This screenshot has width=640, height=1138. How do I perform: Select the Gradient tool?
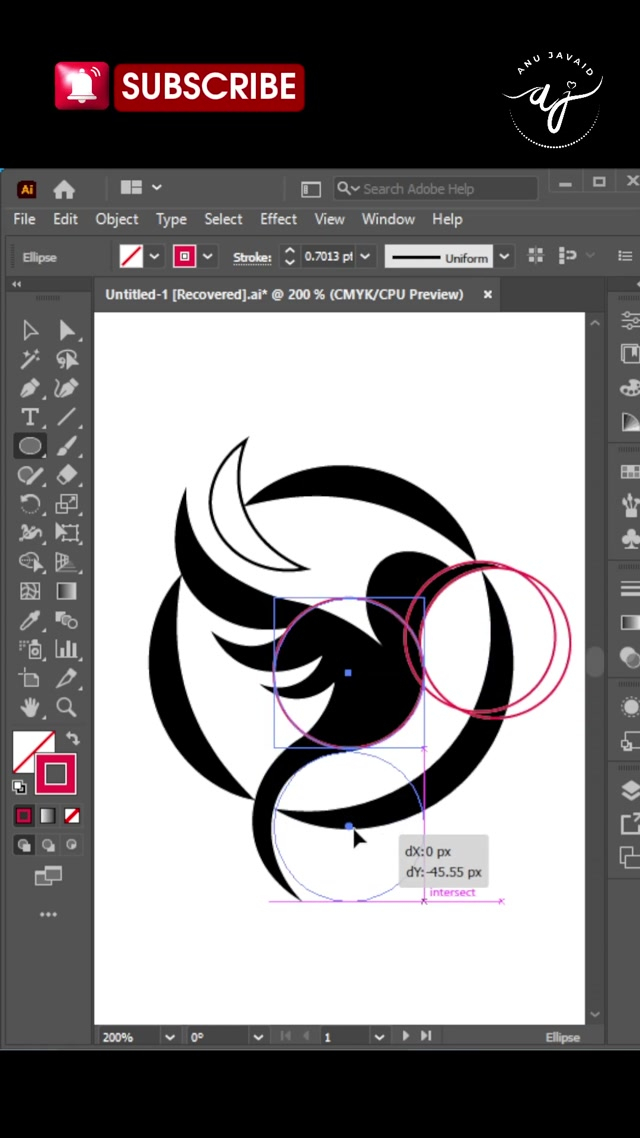[x=67, y=591]
